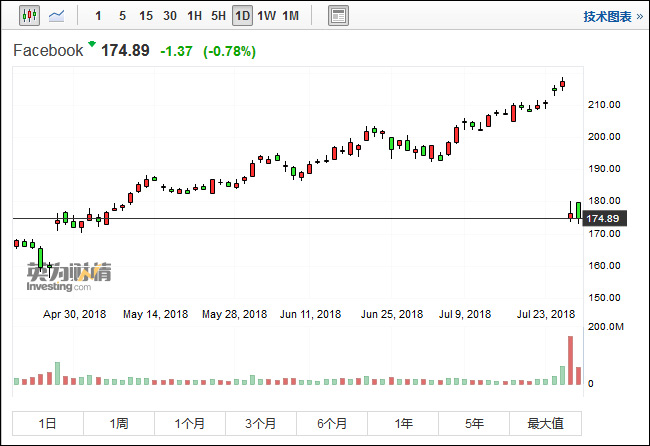Click the tallest red volume bar
This screenshot has width=650, height=446.
(x=571, y=360)
